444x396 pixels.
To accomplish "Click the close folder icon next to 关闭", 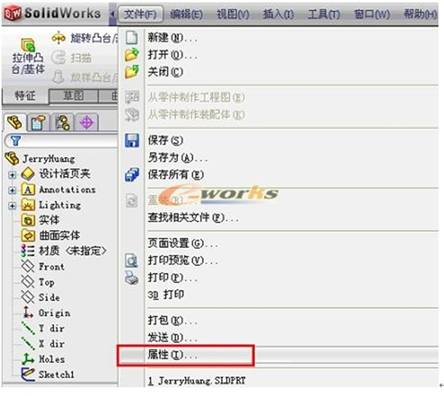I will click(132, 72).
